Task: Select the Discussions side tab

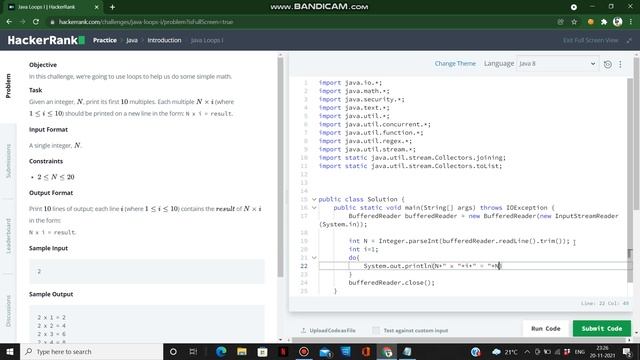Action: click(x=8, y=311)
